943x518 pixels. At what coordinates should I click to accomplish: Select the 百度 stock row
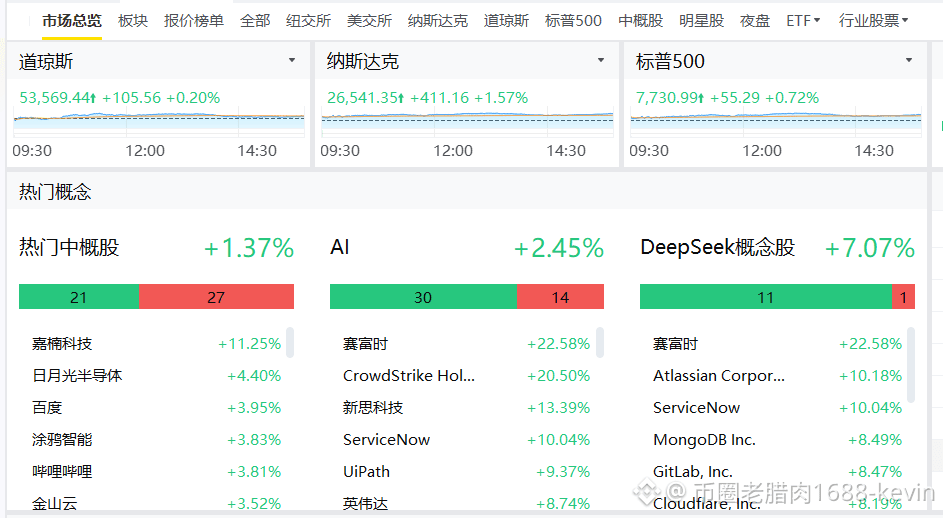point(156,407)
